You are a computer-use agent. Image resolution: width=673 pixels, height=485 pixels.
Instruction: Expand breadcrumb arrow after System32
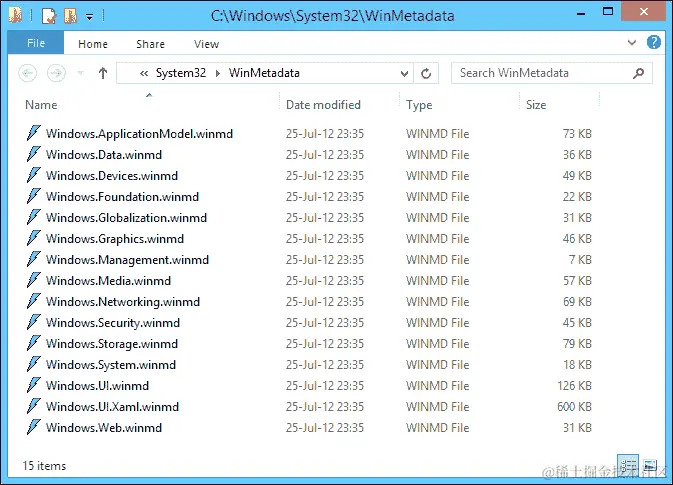click(218, 73)
